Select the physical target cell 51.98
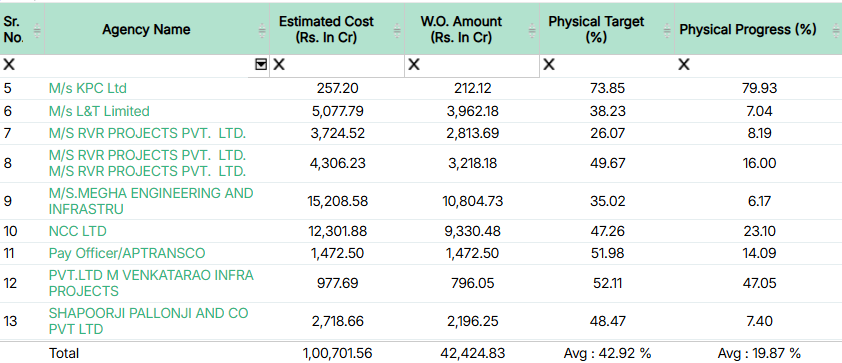The width and height of the screenshot is (842, 363). point(607,253)
